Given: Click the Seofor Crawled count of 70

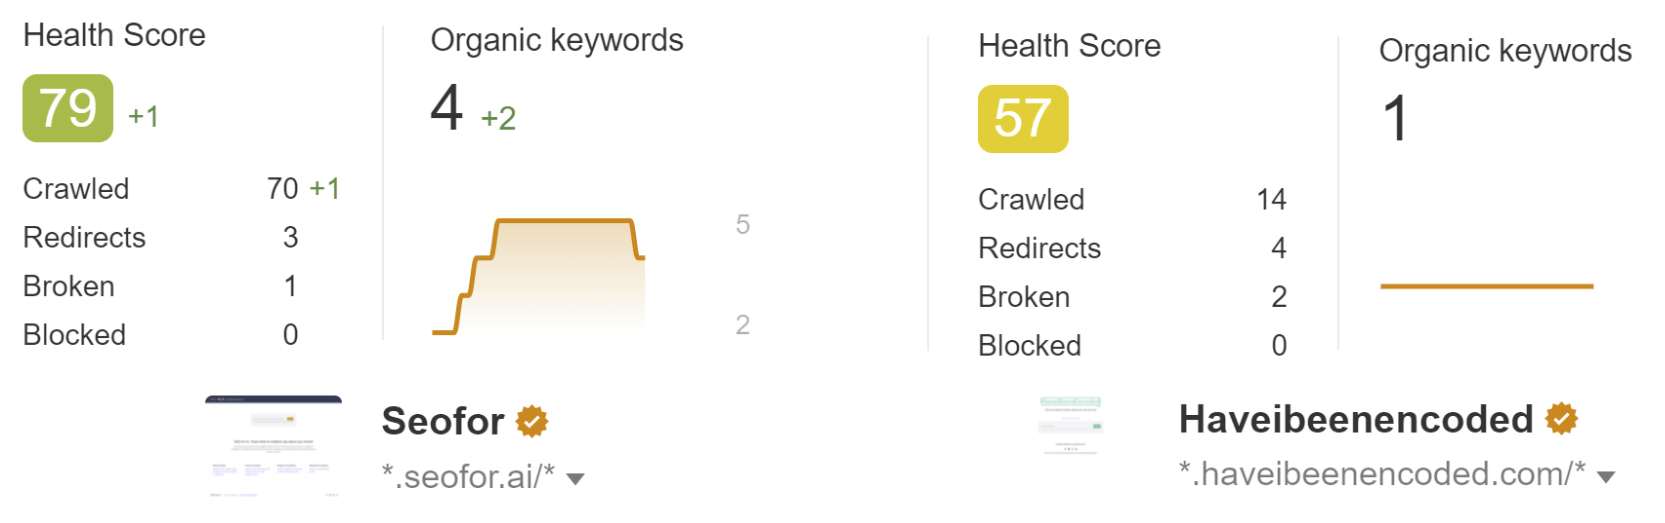Looking at the screenshot, I should pyautogui.click(x=282, y=188).
